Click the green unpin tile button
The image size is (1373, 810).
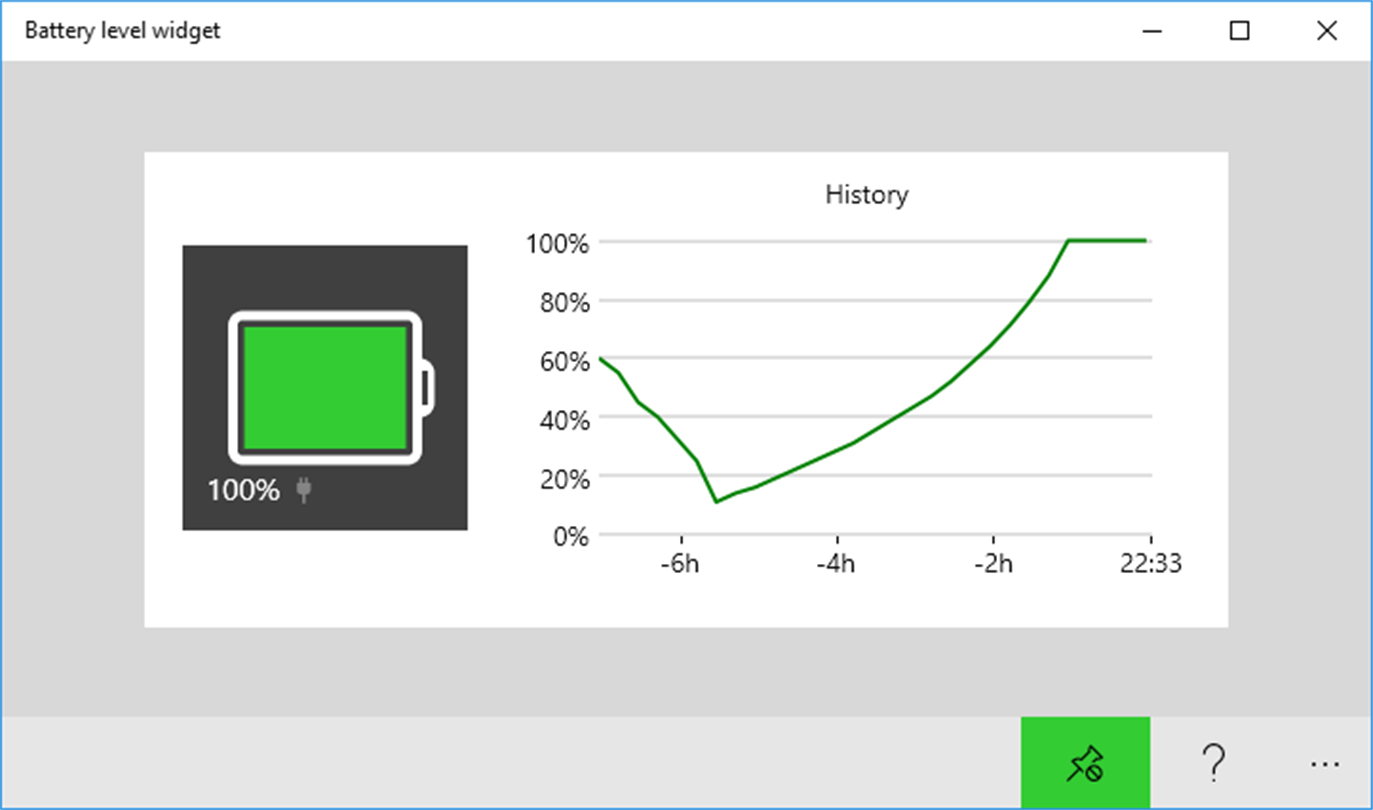point(1086,763)
